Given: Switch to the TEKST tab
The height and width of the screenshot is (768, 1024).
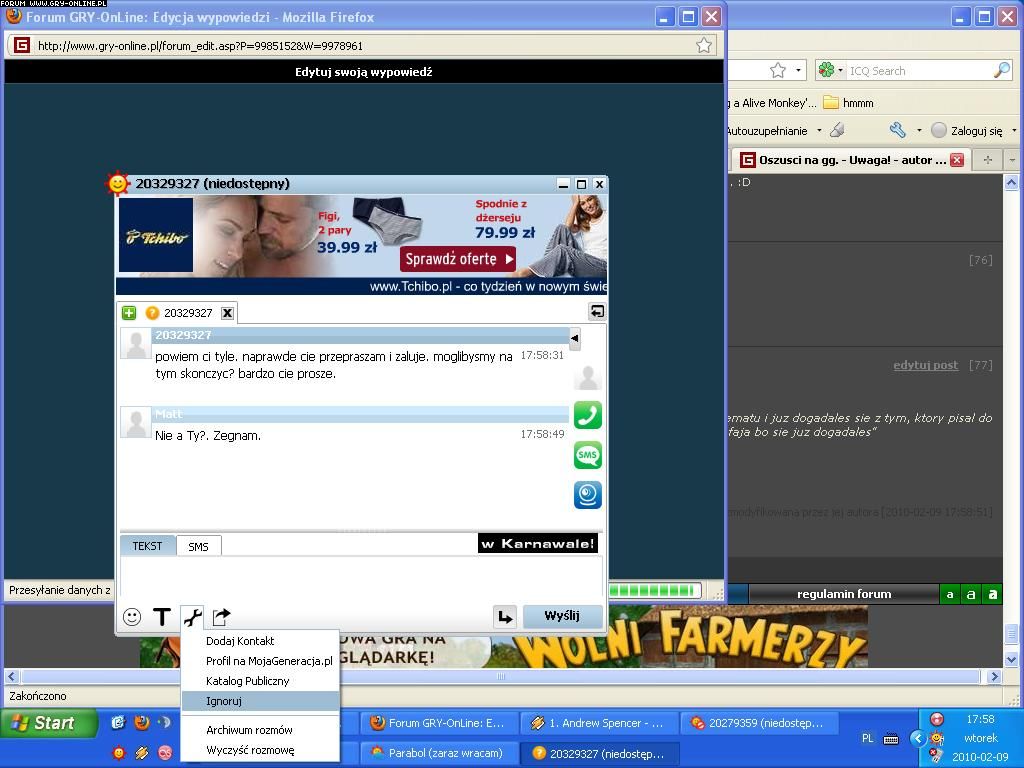Looking at the screenshot, I should (x=148, y=546).
